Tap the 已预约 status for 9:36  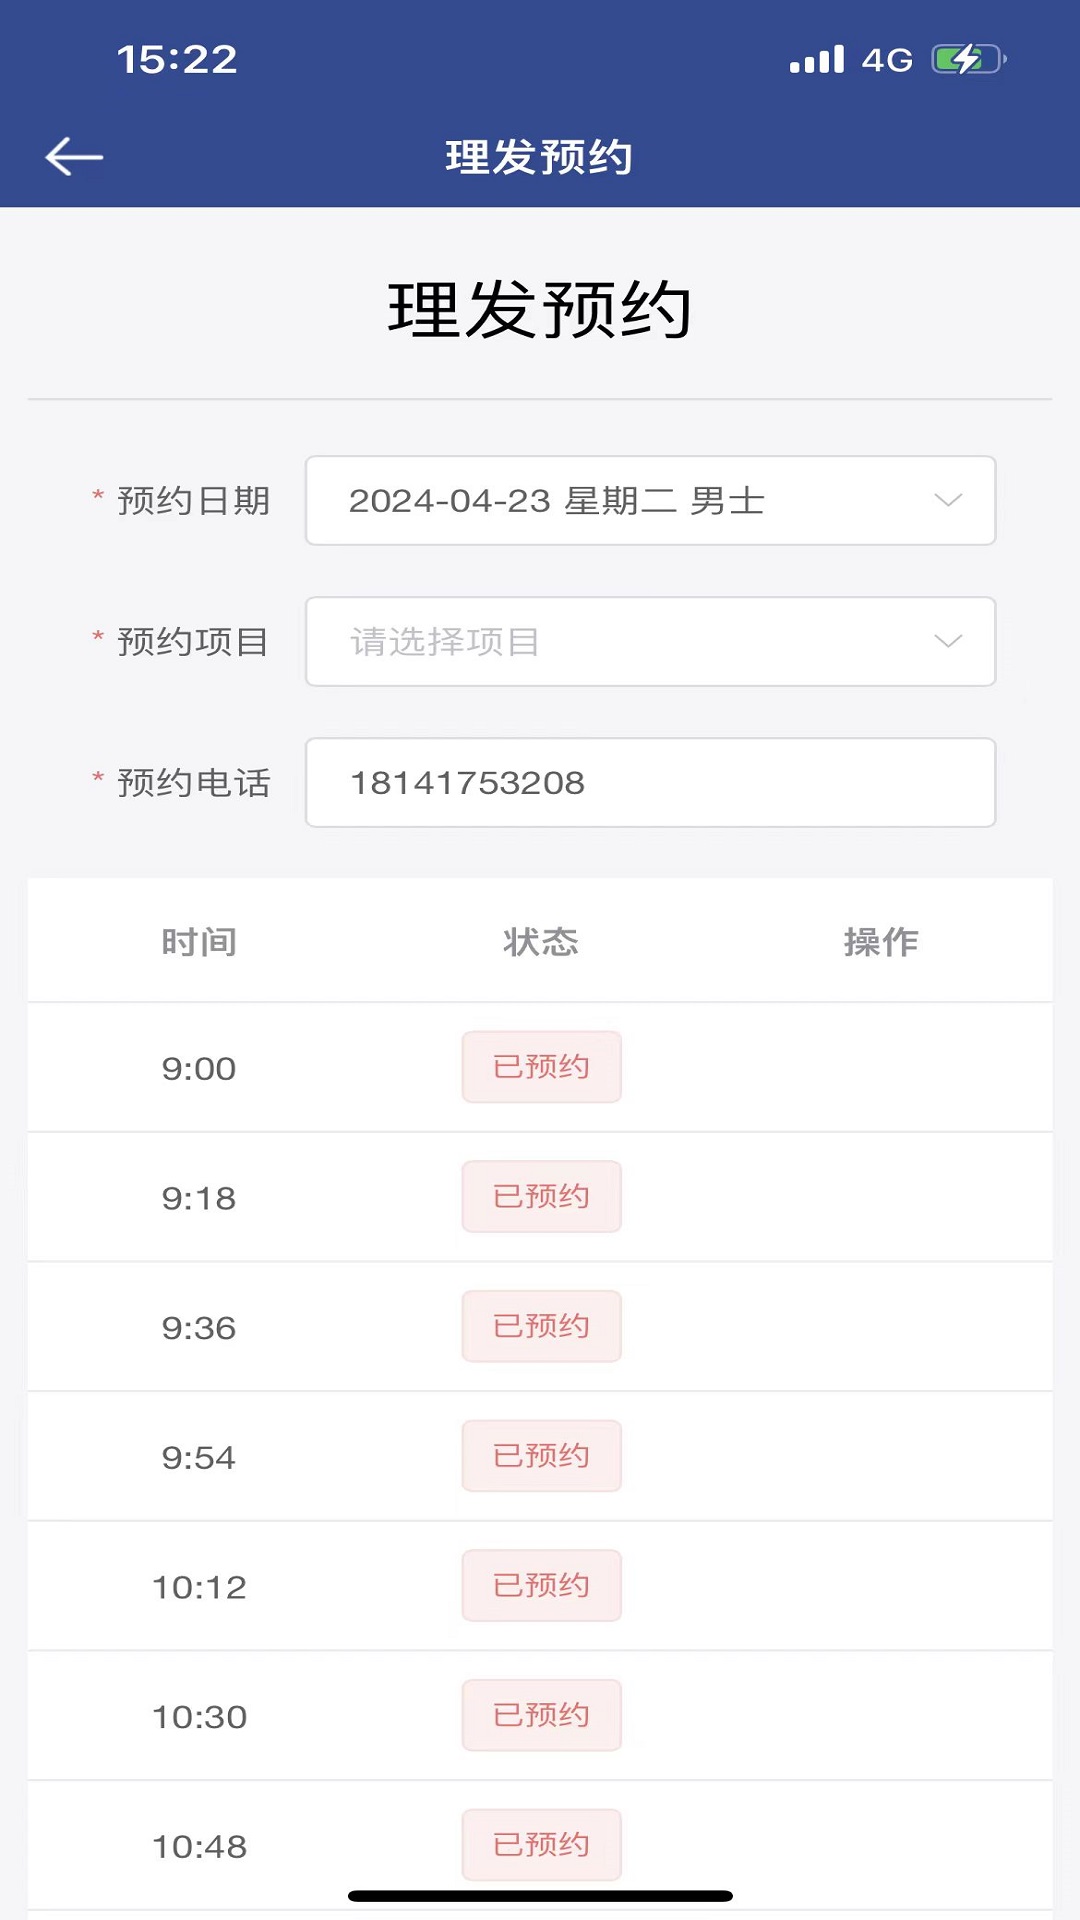point(541,1327)
